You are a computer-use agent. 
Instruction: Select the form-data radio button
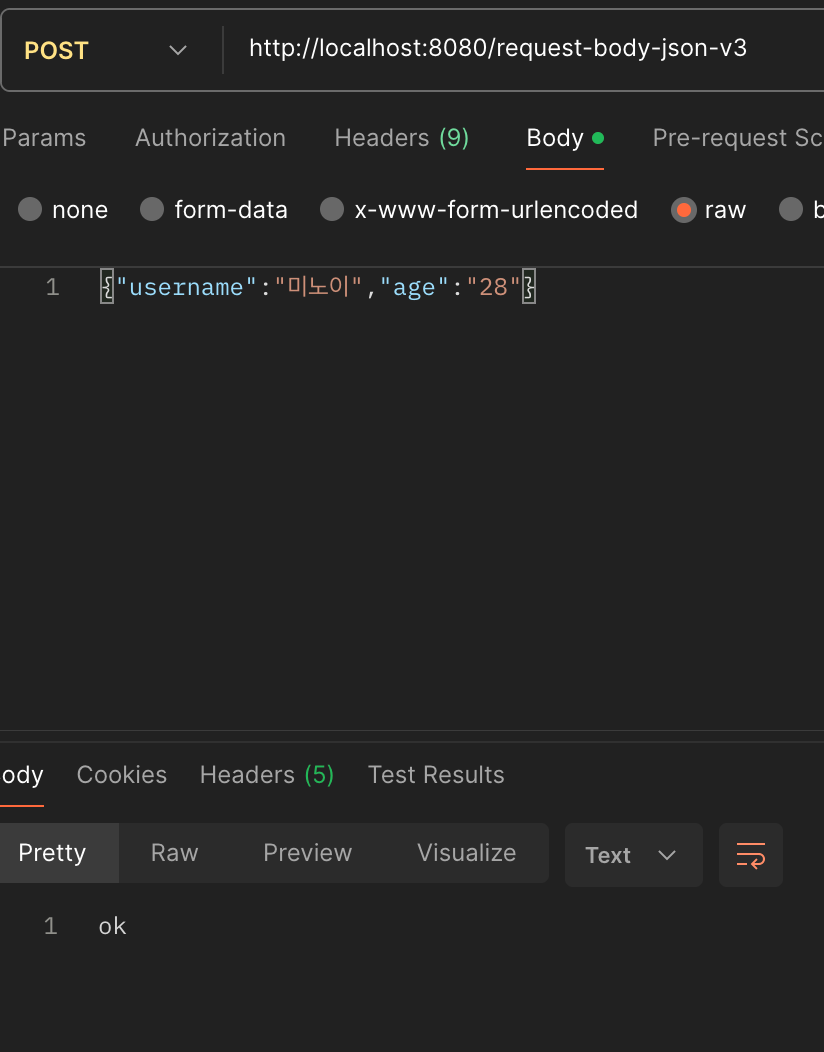(152, 209)
